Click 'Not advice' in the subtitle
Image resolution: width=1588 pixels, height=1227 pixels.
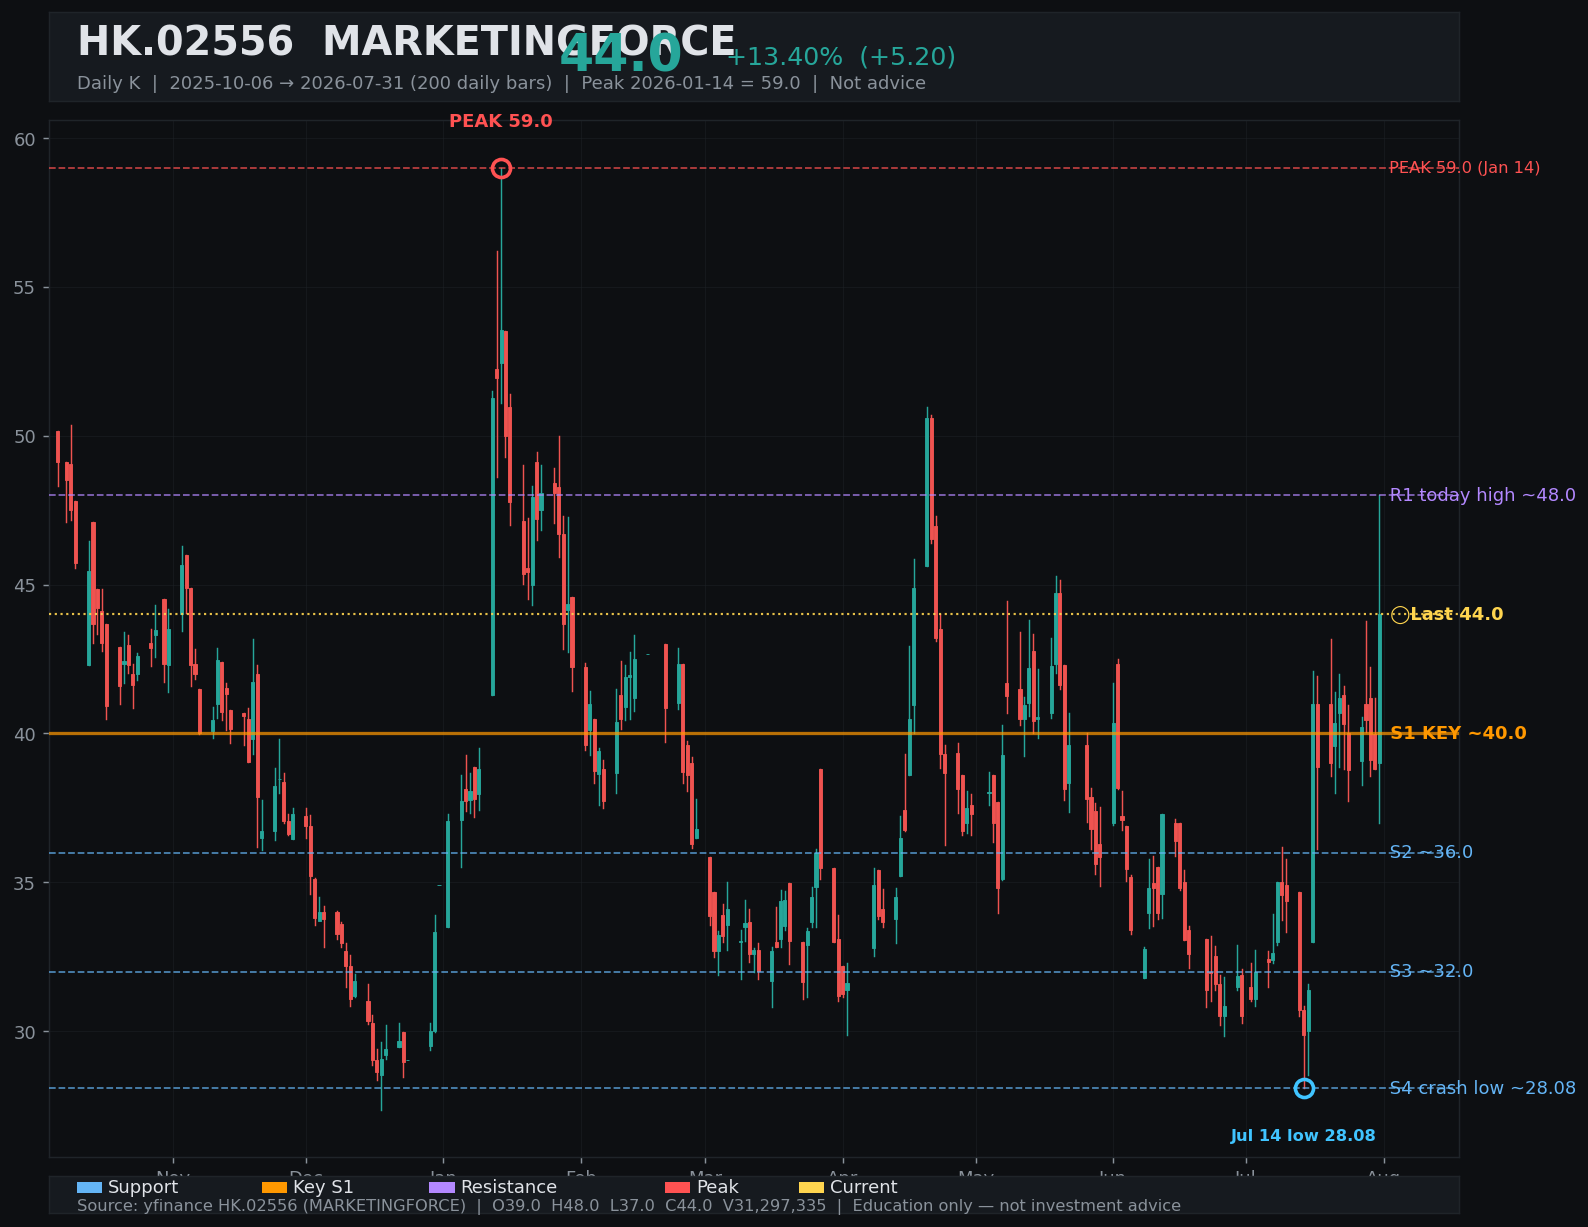click(878, 83)
